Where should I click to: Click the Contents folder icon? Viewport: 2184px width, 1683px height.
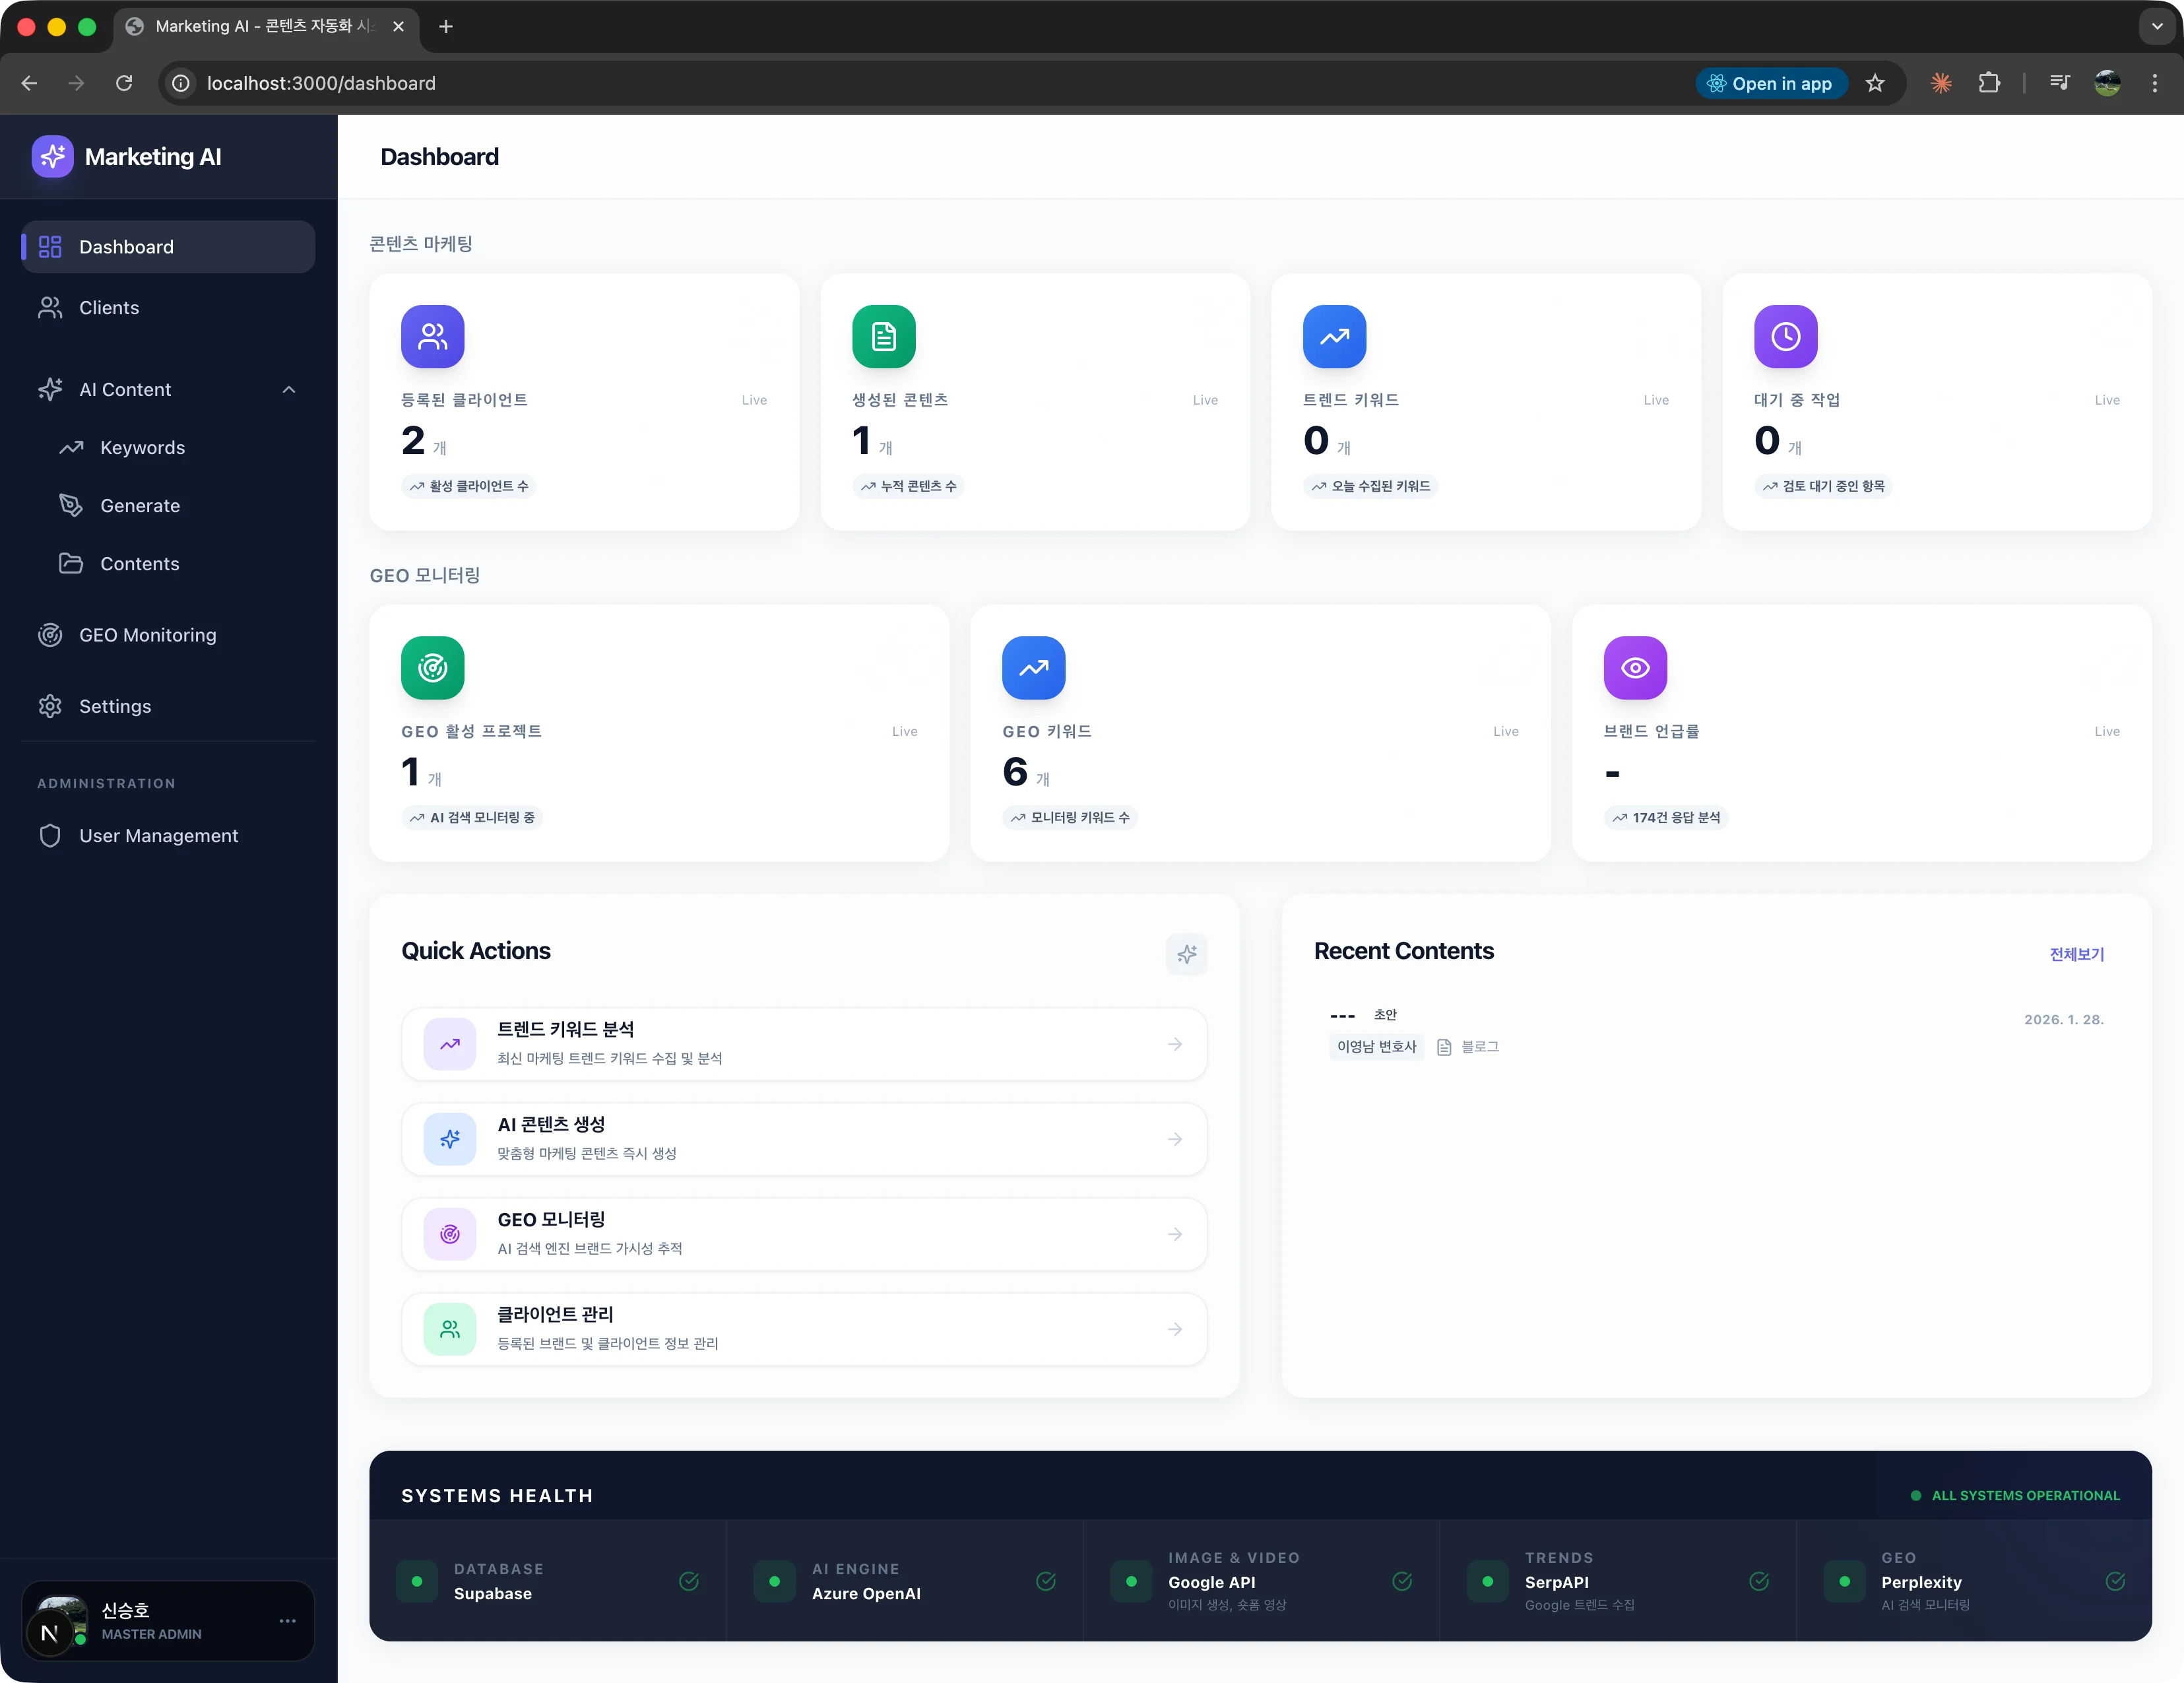71,564
